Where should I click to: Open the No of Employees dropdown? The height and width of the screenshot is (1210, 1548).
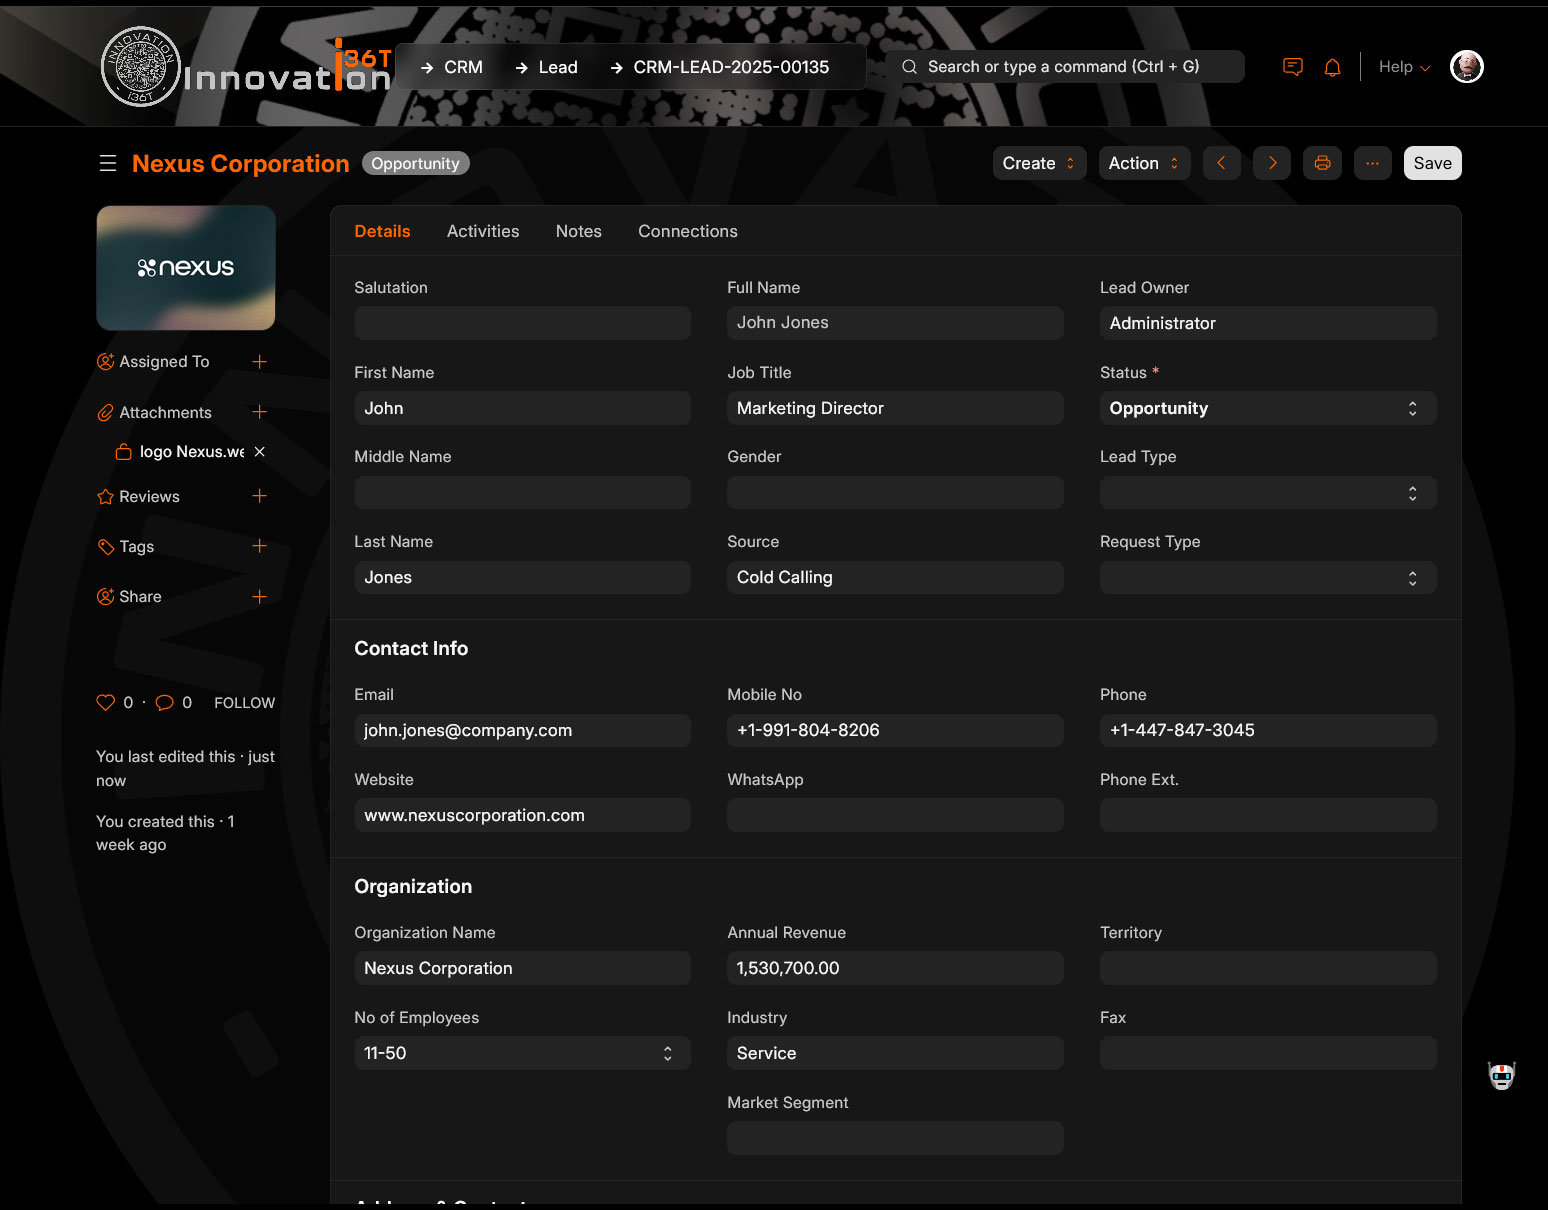522,1053
